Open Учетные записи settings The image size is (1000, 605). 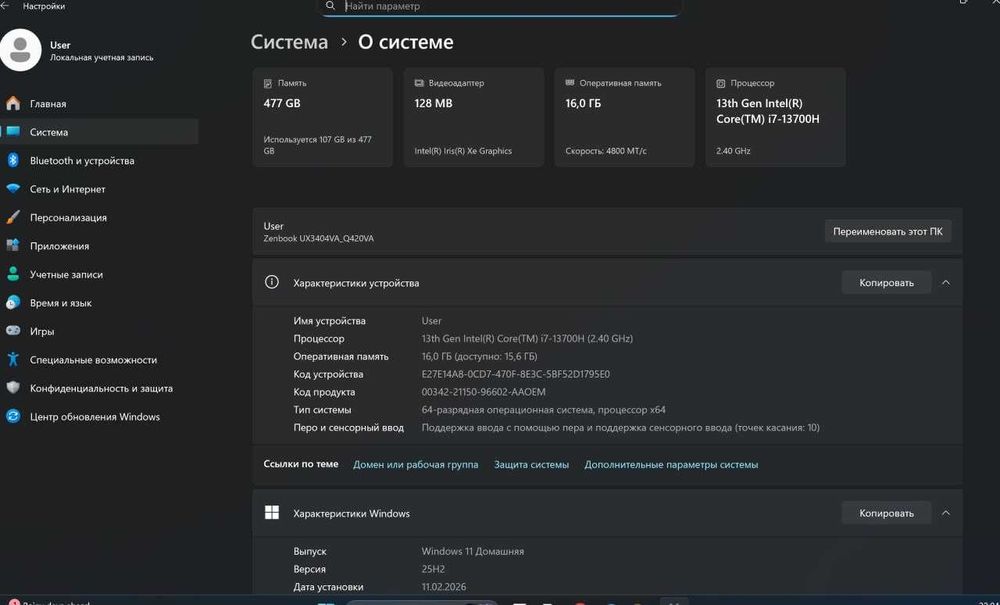click(99, 274)
